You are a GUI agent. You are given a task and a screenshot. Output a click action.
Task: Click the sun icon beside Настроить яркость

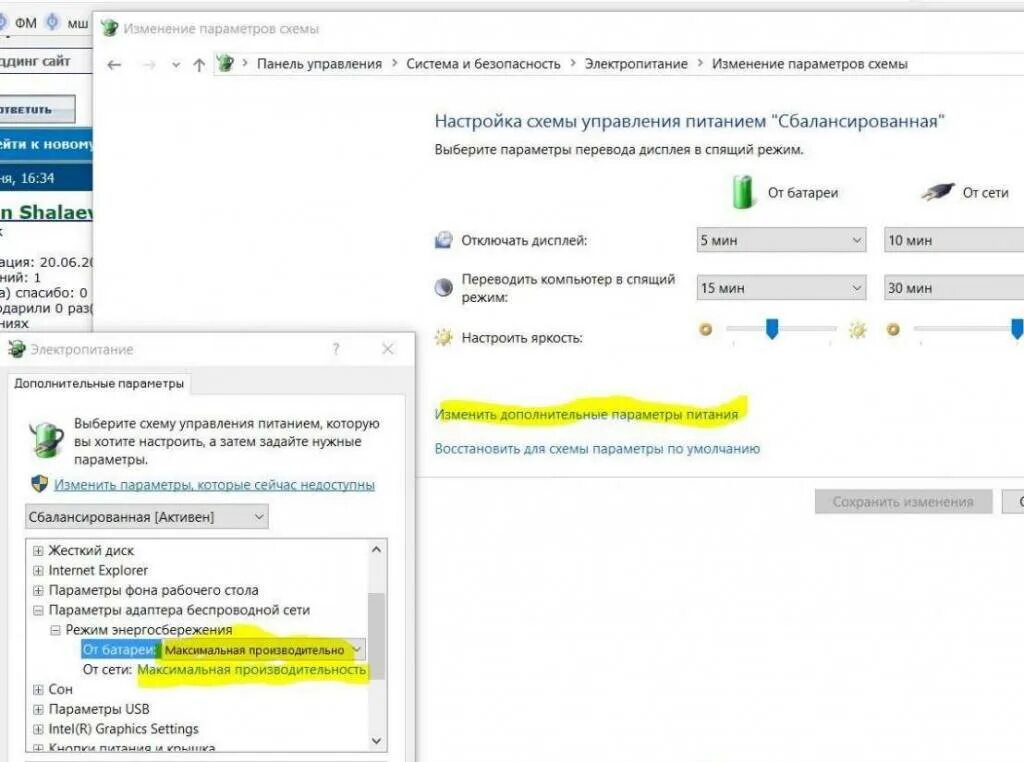pyautogui.click(x=442, y=337)
